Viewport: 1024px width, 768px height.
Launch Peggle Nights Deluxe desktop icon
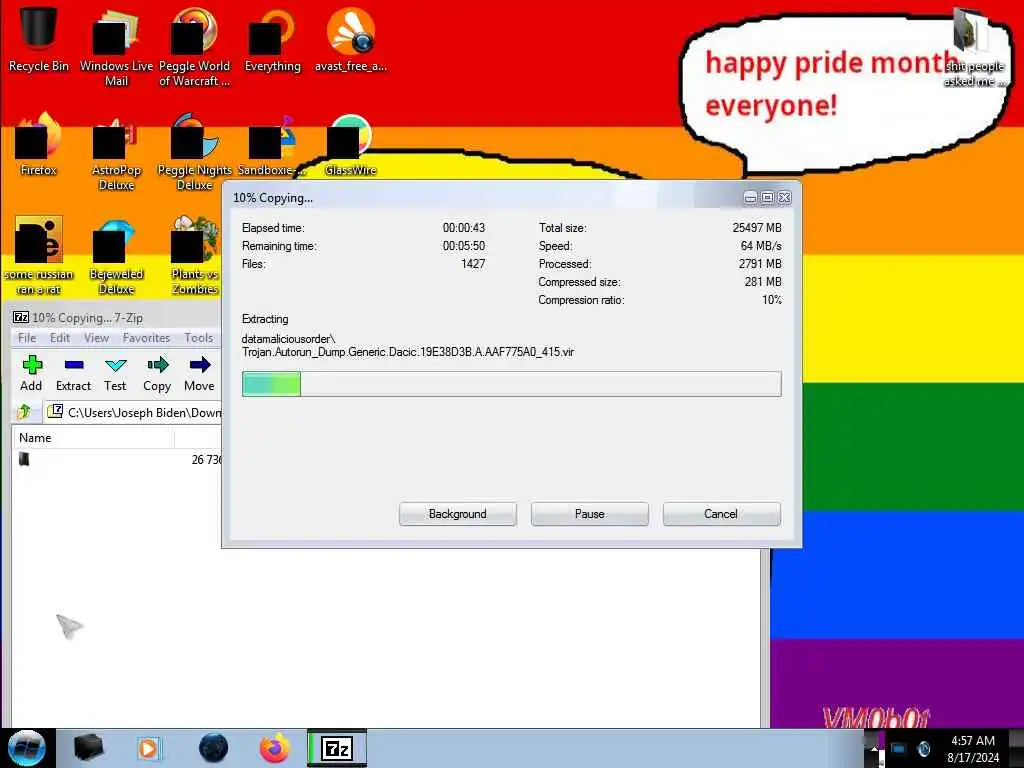(194, 152)
